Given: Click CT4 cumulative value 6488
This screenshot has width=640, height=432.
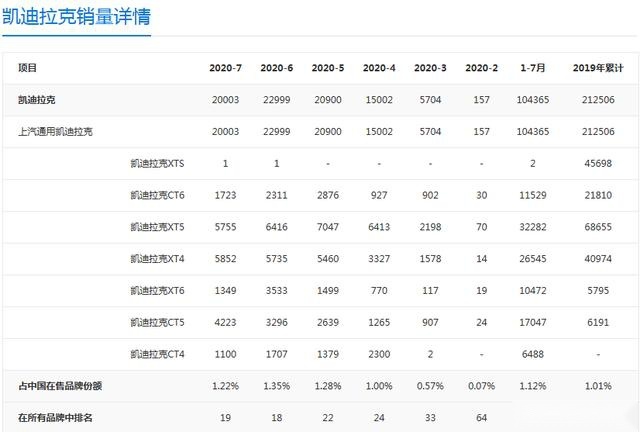Looking at the screenshot, I should pyautogui.click(x=533, y=354).
